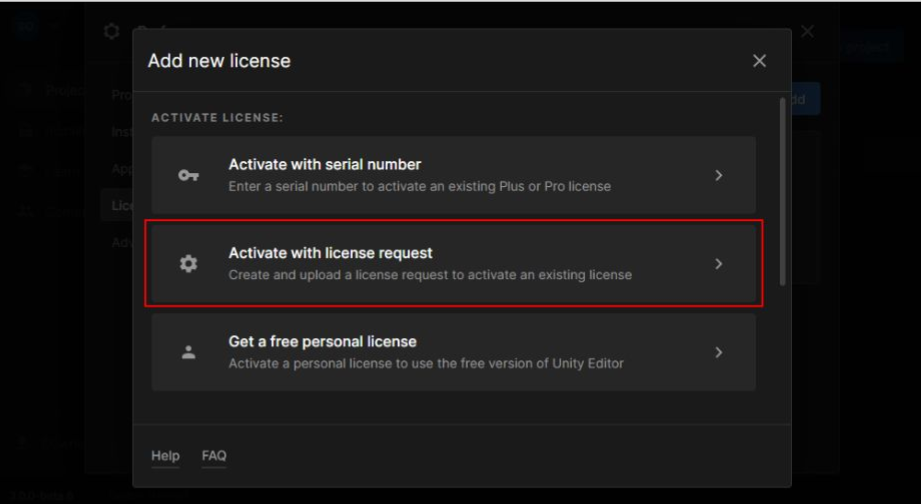Select the Licenses tab in Preferences sidebar

click(x=118, y=205)
